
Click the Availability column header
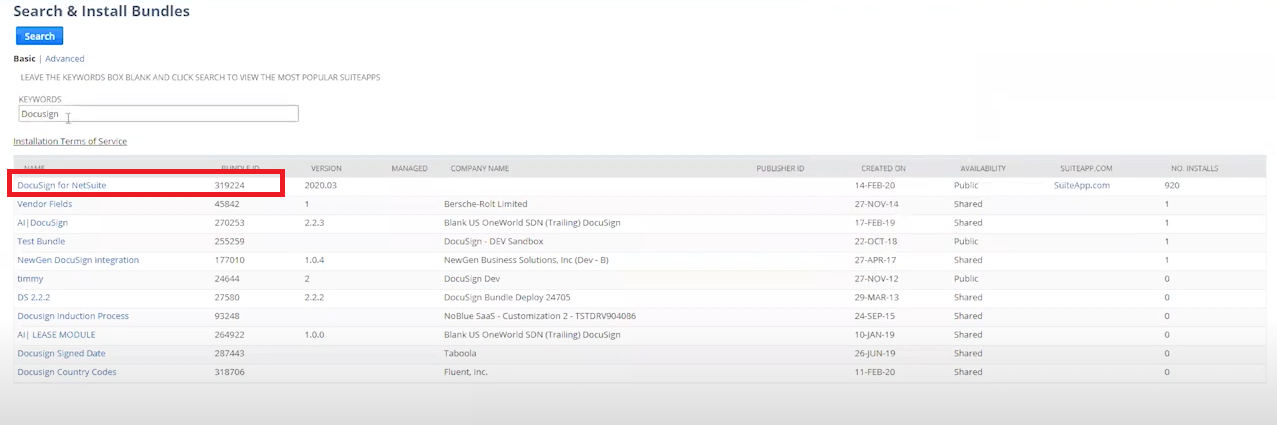pyautogui.click(x=983, y=168)
